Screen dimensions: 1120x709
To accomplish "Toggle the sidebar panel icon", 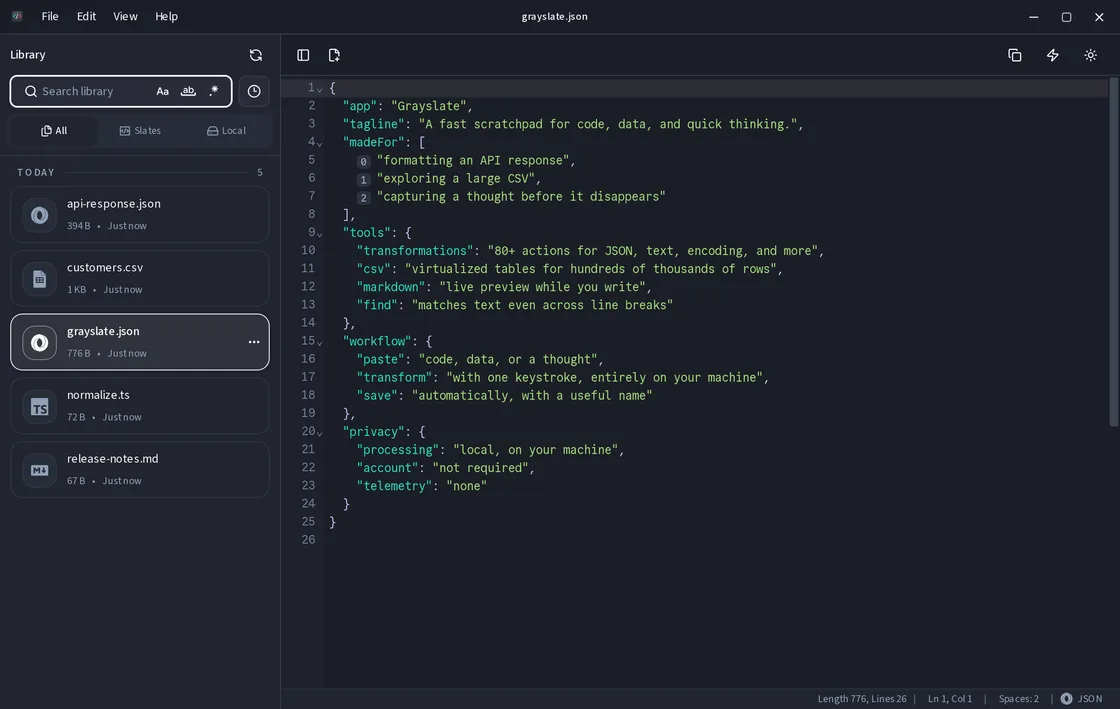I will point(303,55).
